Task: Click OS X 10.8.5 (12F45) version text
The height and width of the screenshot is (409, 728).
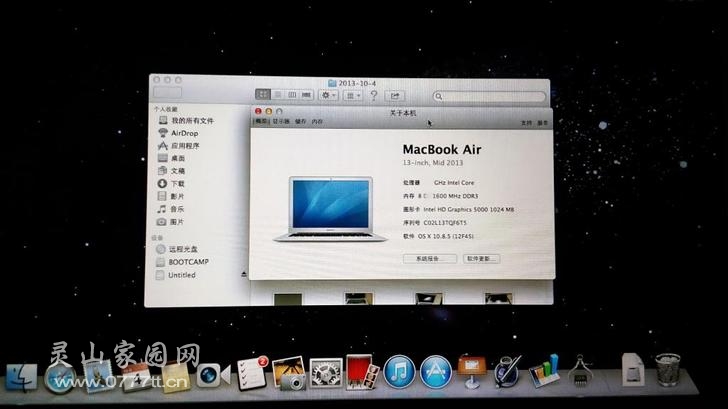Action: coord(446,236)
